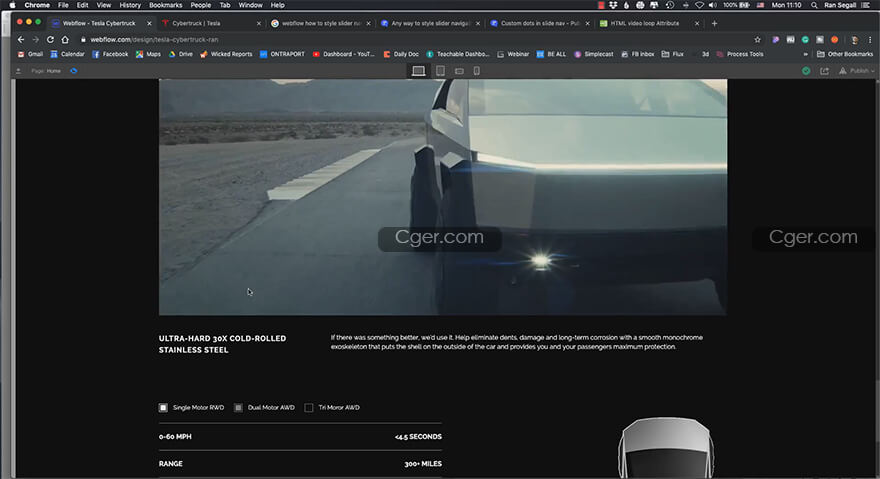The height and width of the screenshot is (479, 880).
Task: Reload the page with the refresh icon
Action: pyautogui.click(x=50, y=39)
